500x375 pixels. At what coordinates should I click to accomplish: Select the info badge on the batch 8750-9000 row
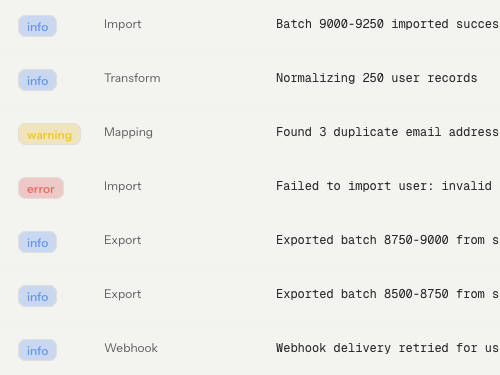pos(37,242)
